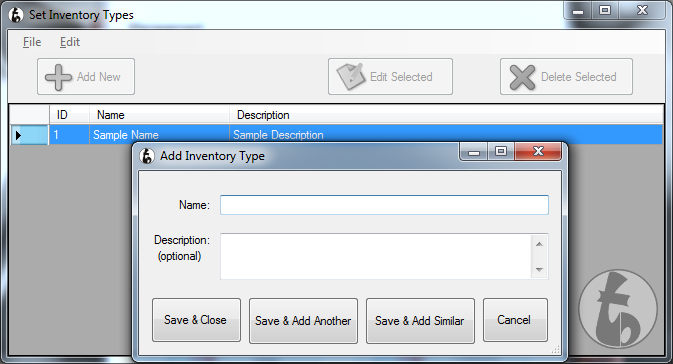Cancel the Add Inventory Type dialog

tap(515, 320)
